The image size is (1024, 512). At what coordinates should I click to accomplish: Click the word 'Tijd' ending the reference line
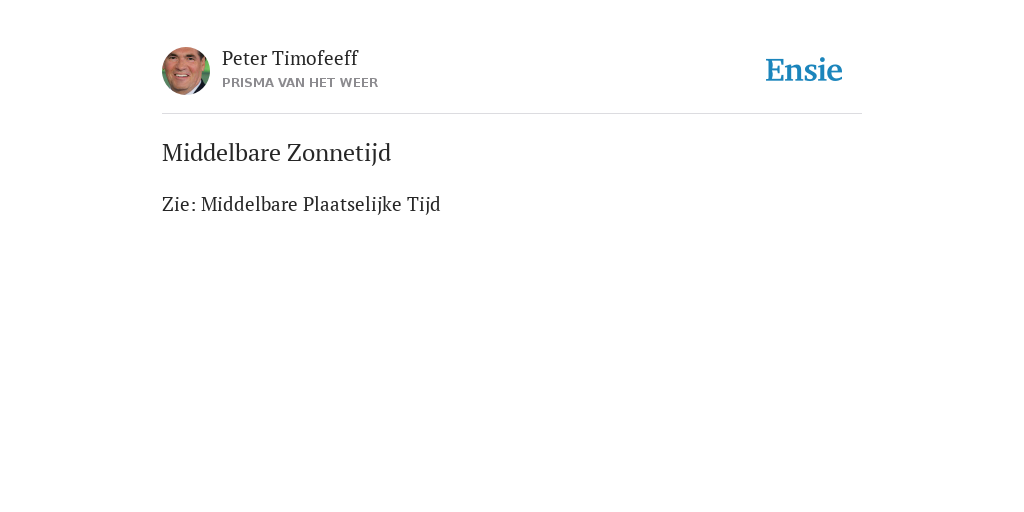click(424, 204)
